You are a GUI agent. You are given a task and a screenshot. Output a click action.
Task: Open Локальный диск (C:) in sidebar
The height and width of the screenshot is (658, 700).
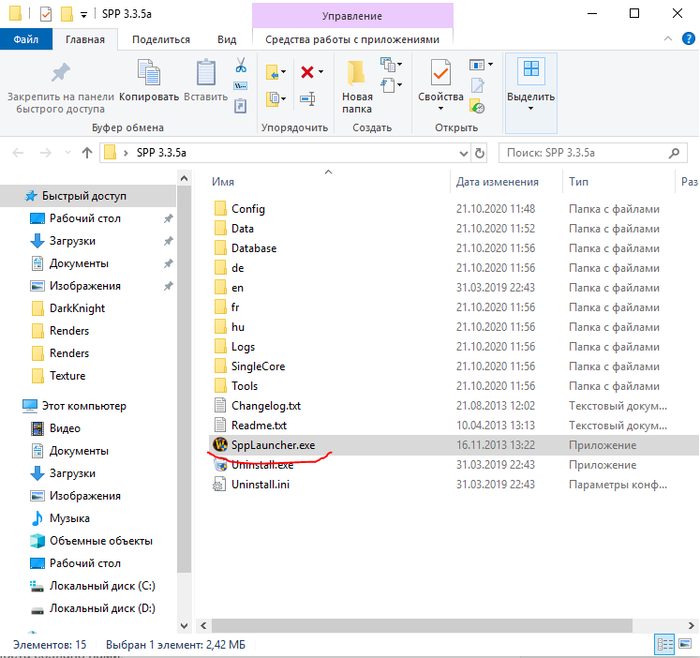(102, 586)
